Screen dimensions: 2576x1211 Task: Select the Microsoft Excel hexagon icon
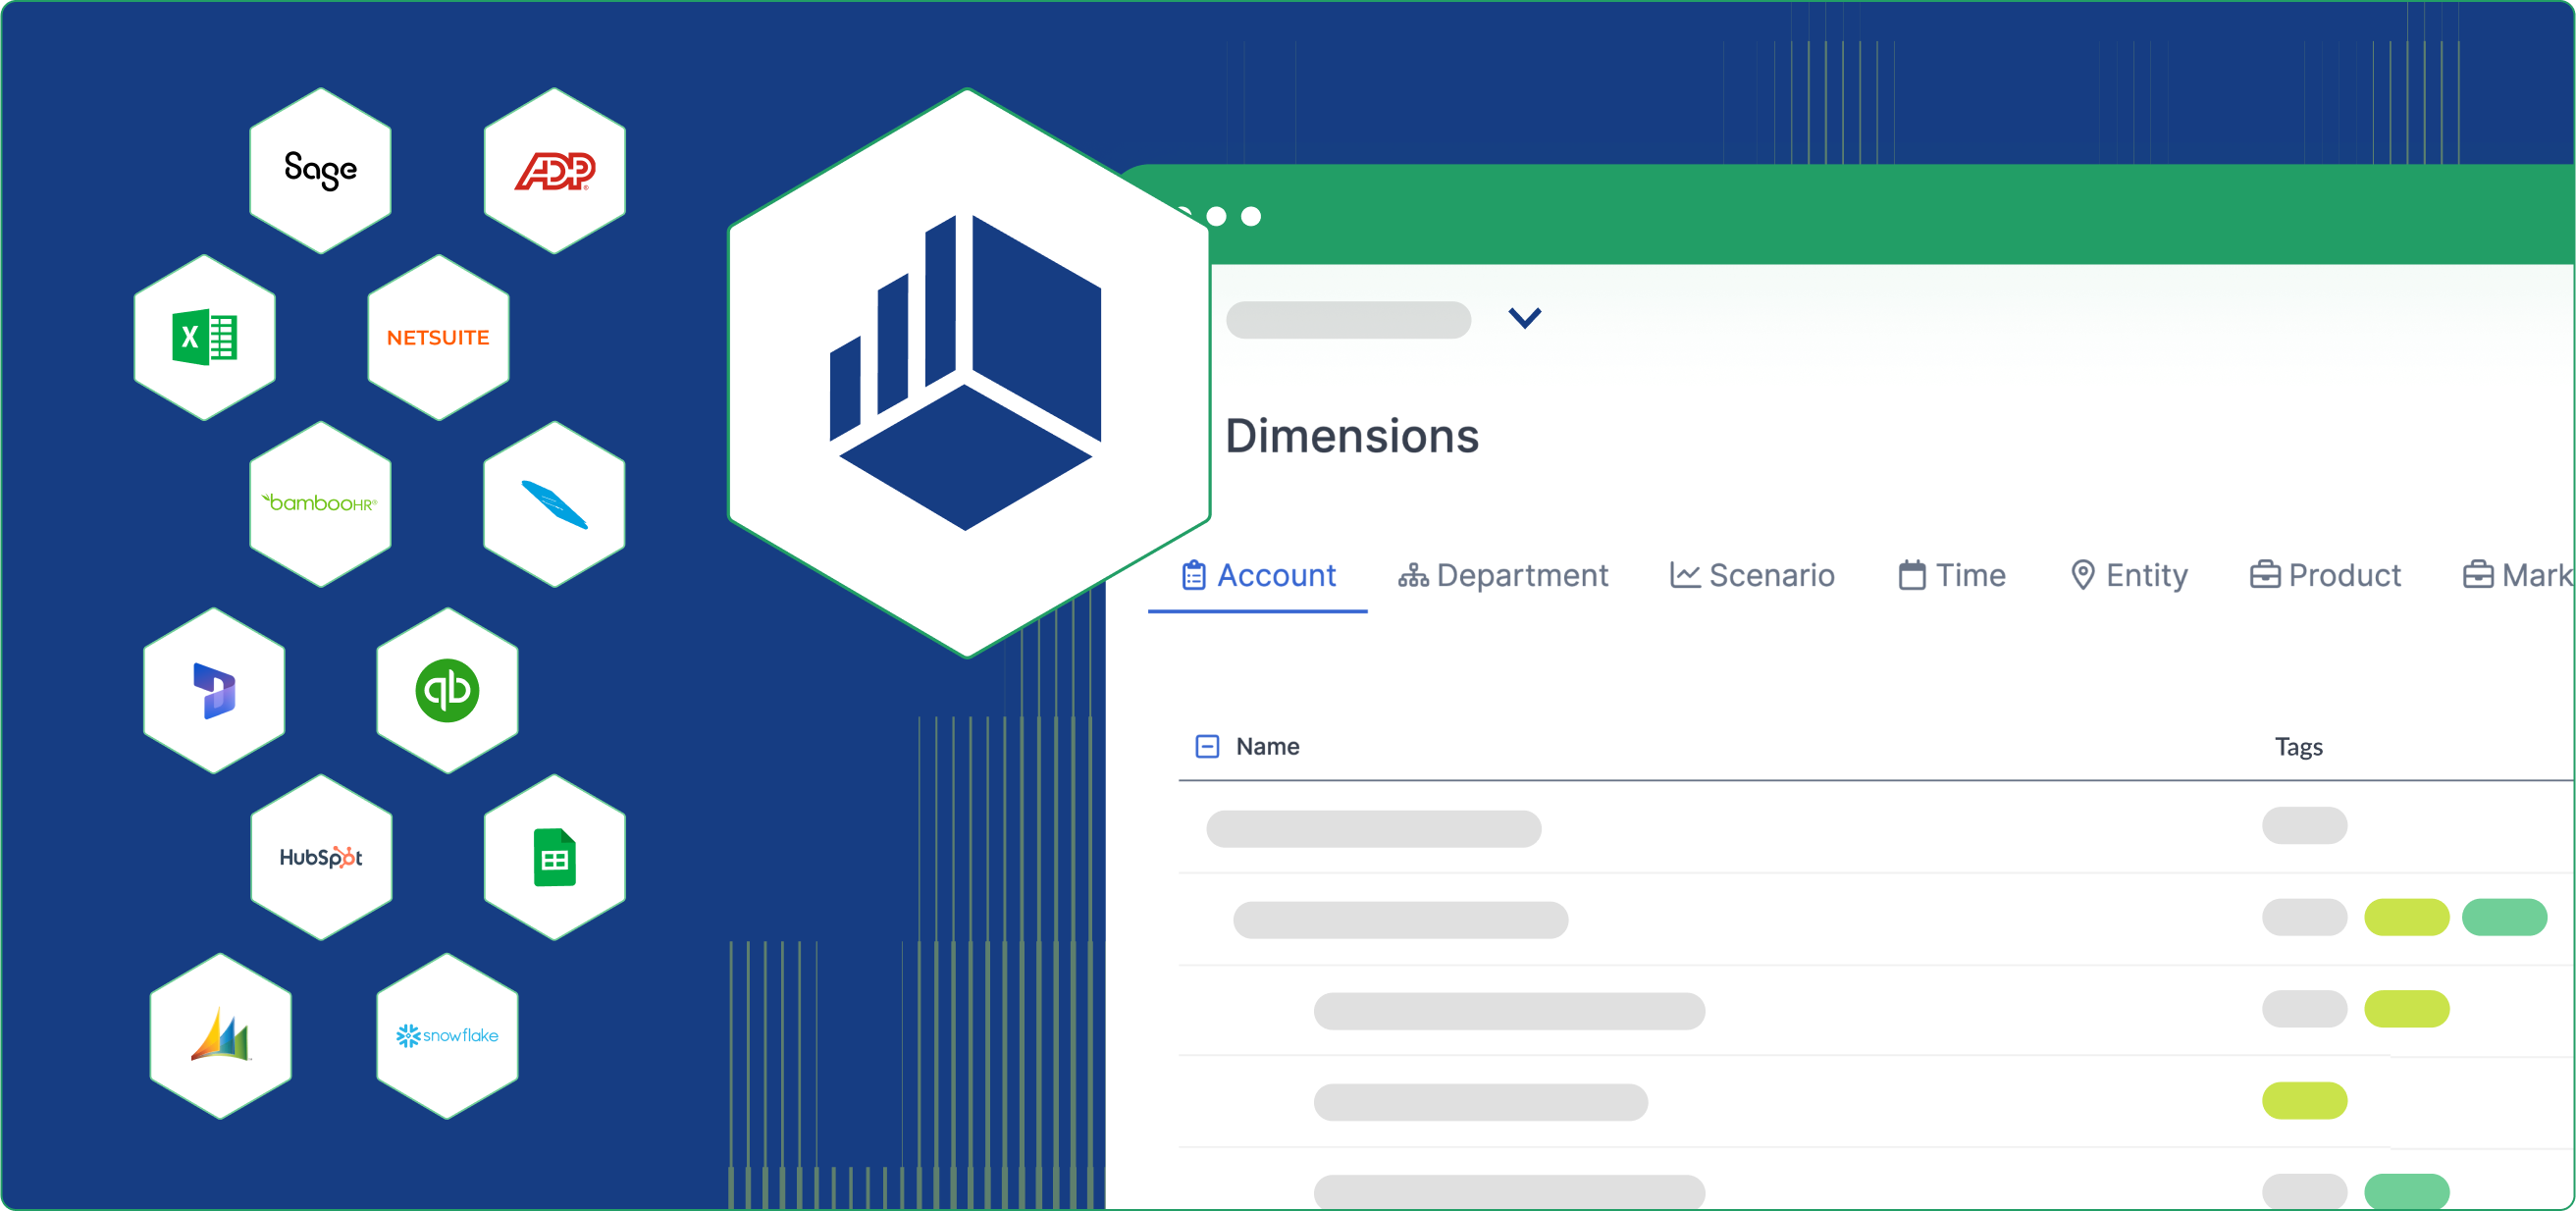204,337
